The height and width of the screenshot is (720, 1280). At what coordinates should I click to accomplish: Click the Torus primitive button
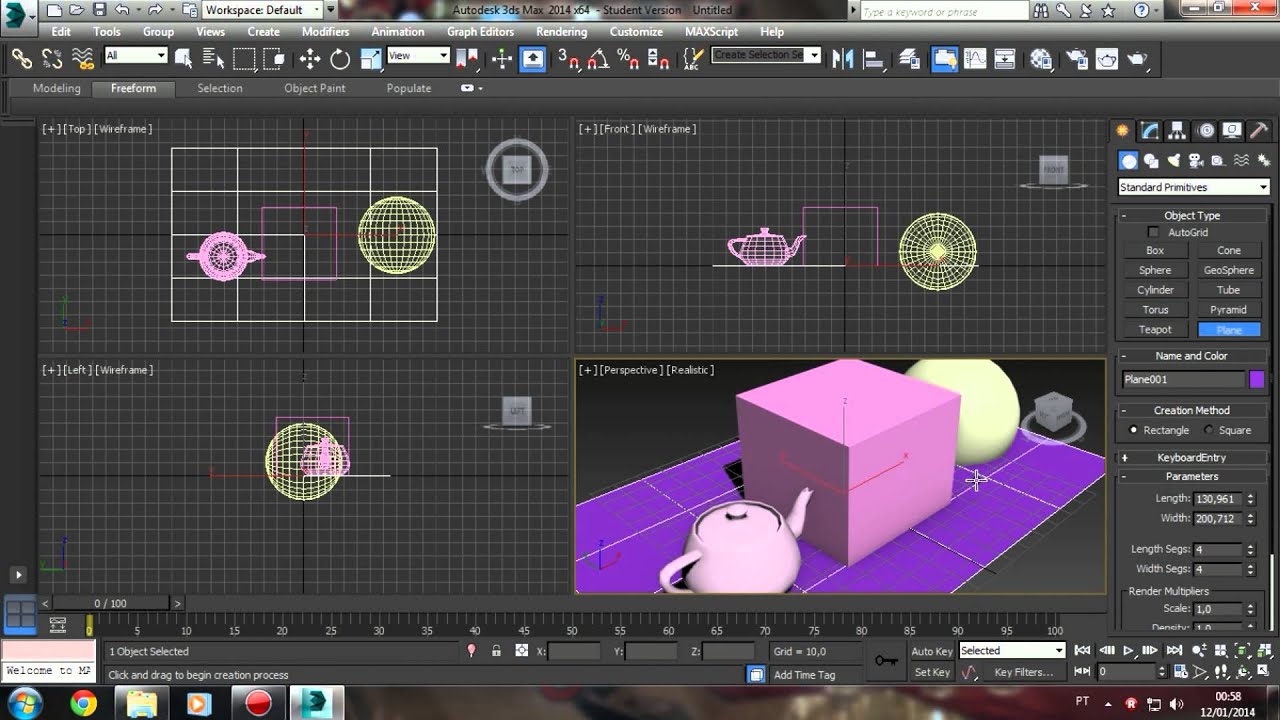coord(1155,310)
